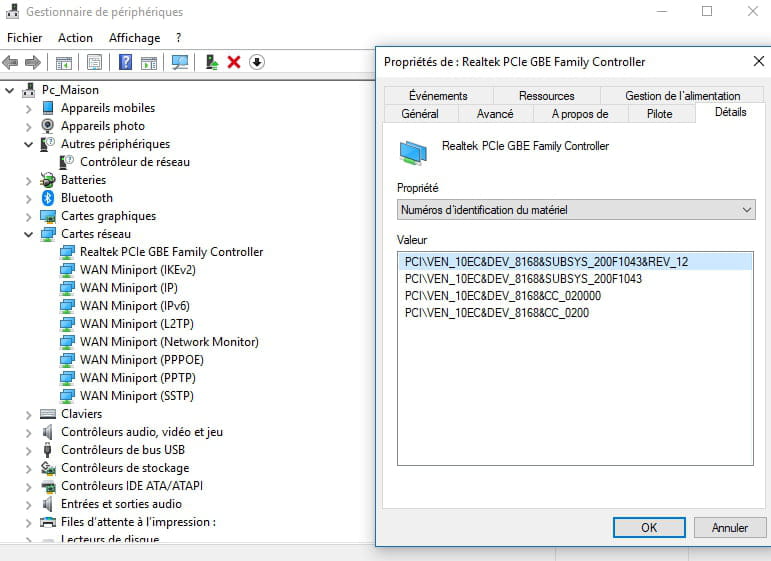
Task: Select WAN Miniport (PPTP)
Action: [x=138, y=378]
